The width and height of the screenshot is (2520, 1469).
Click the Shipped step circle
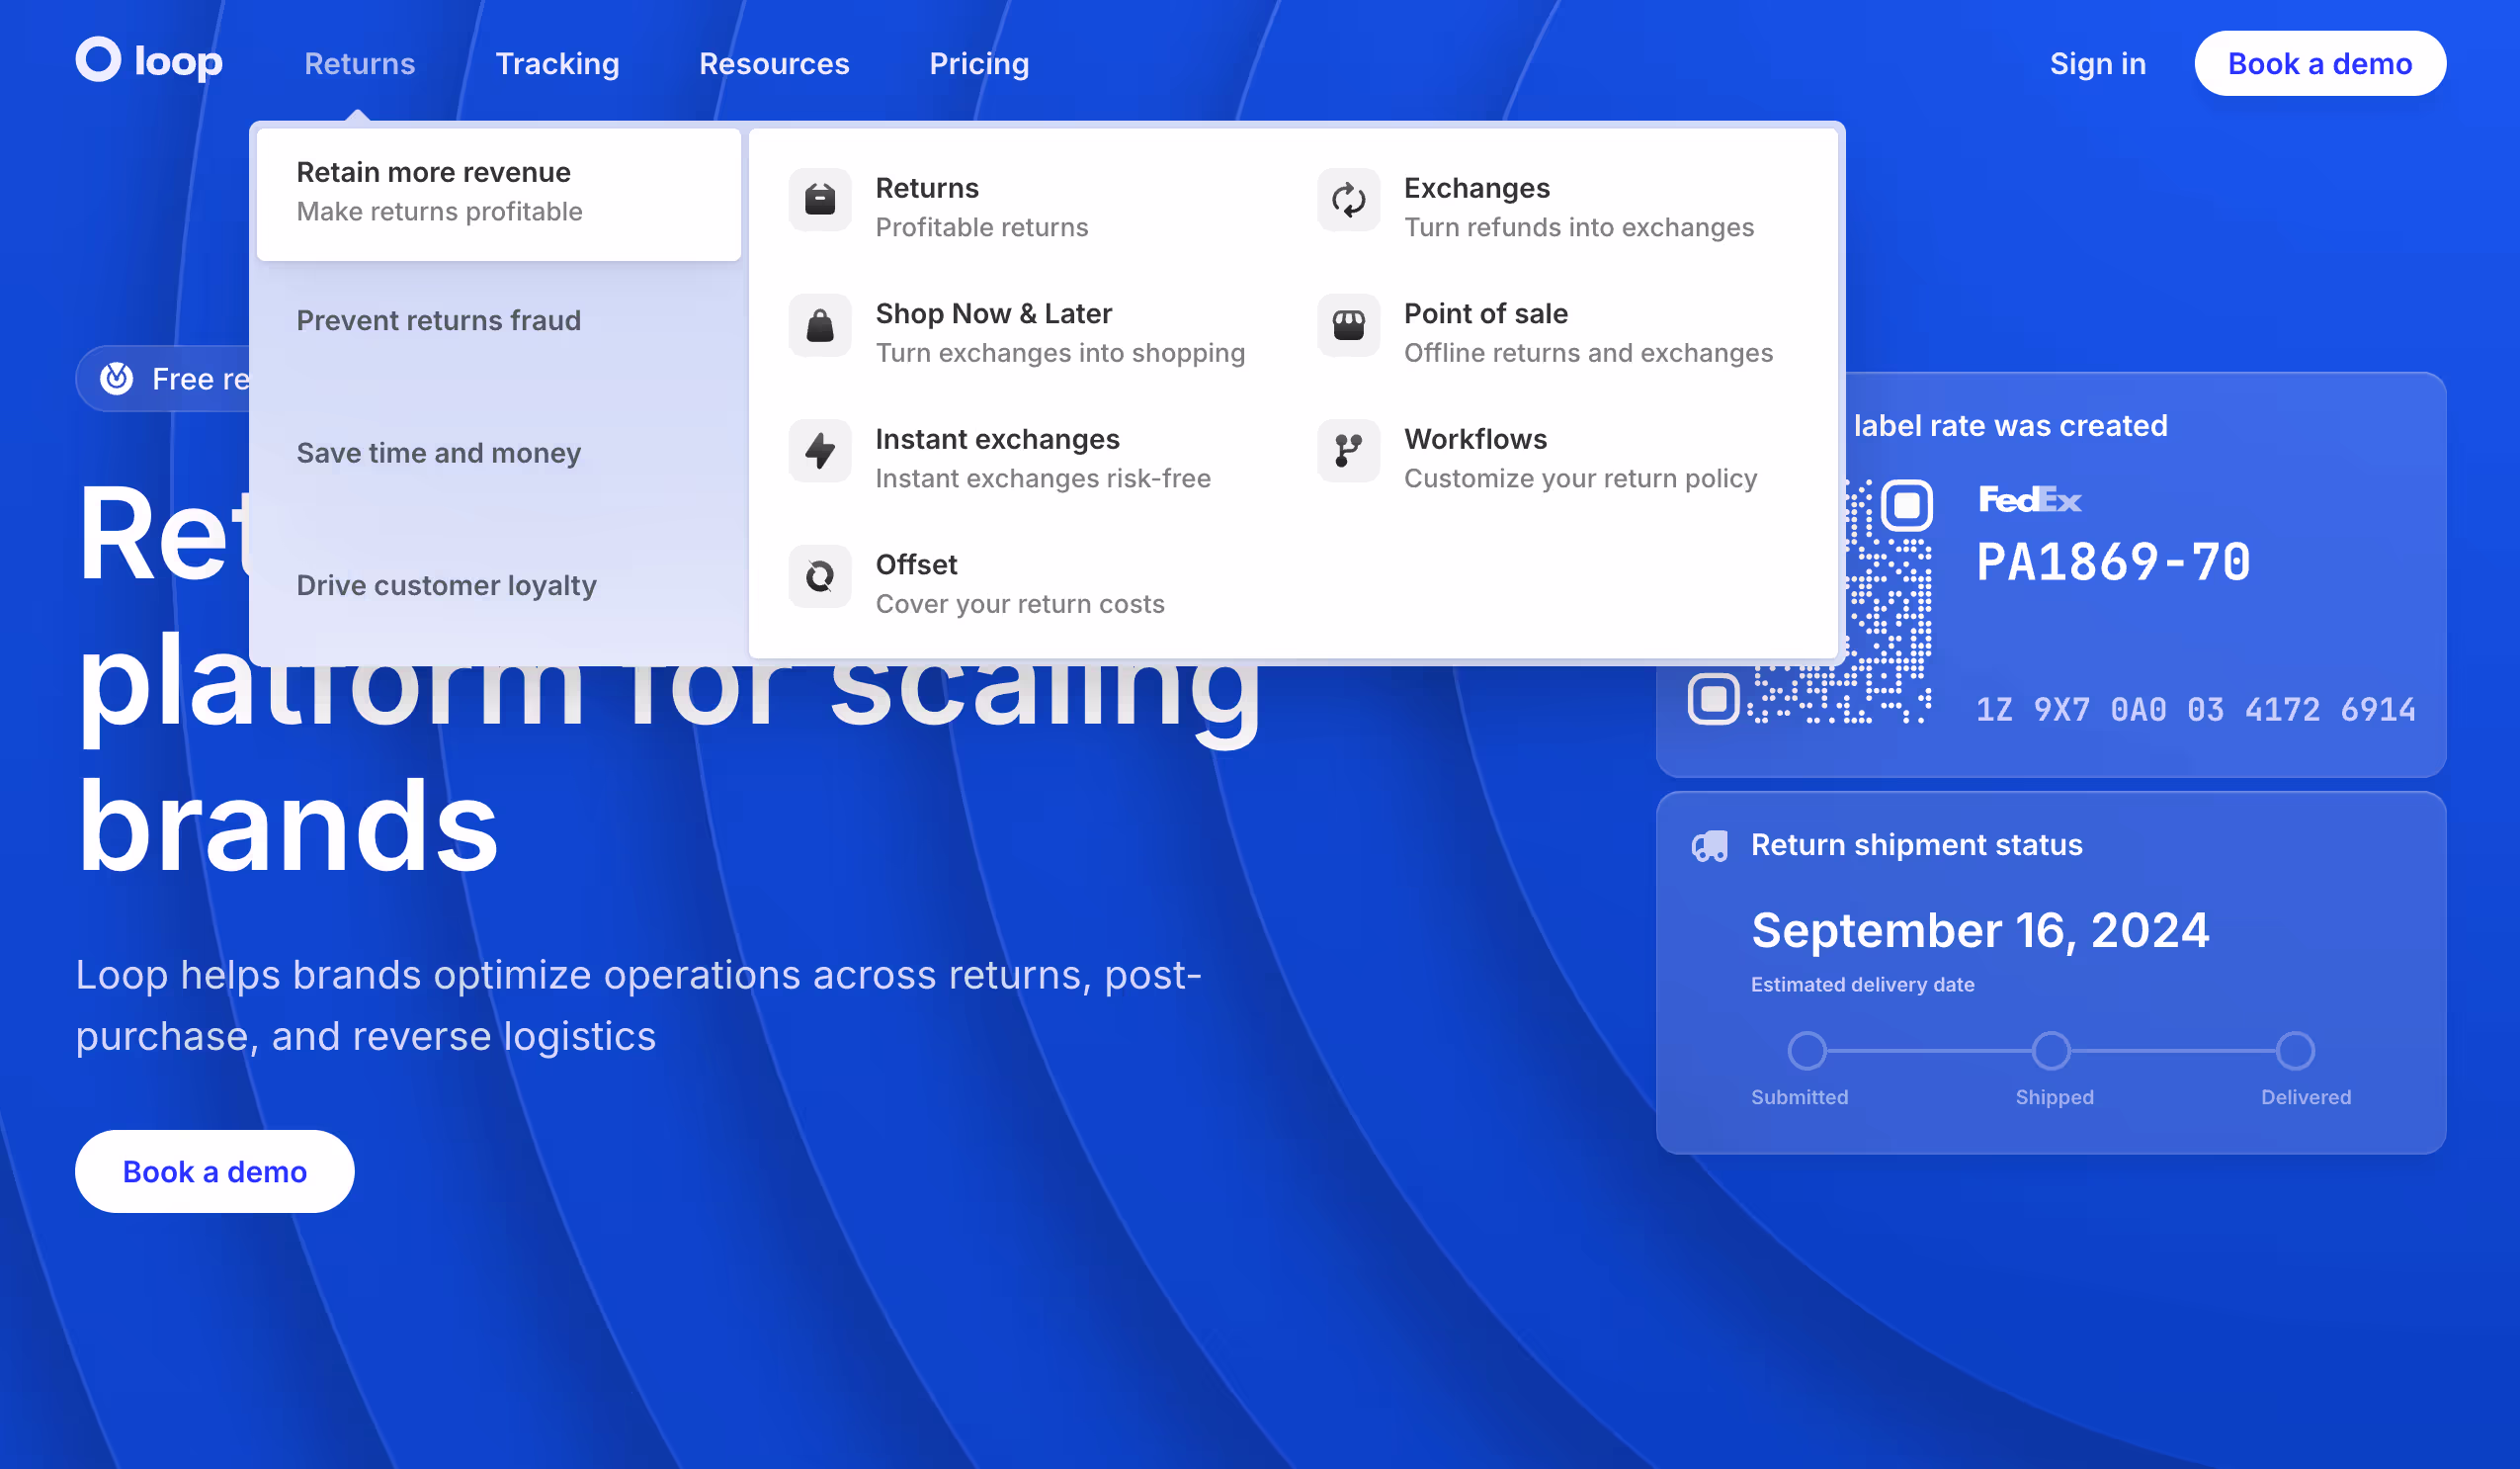click(x=2051, y=1050)
